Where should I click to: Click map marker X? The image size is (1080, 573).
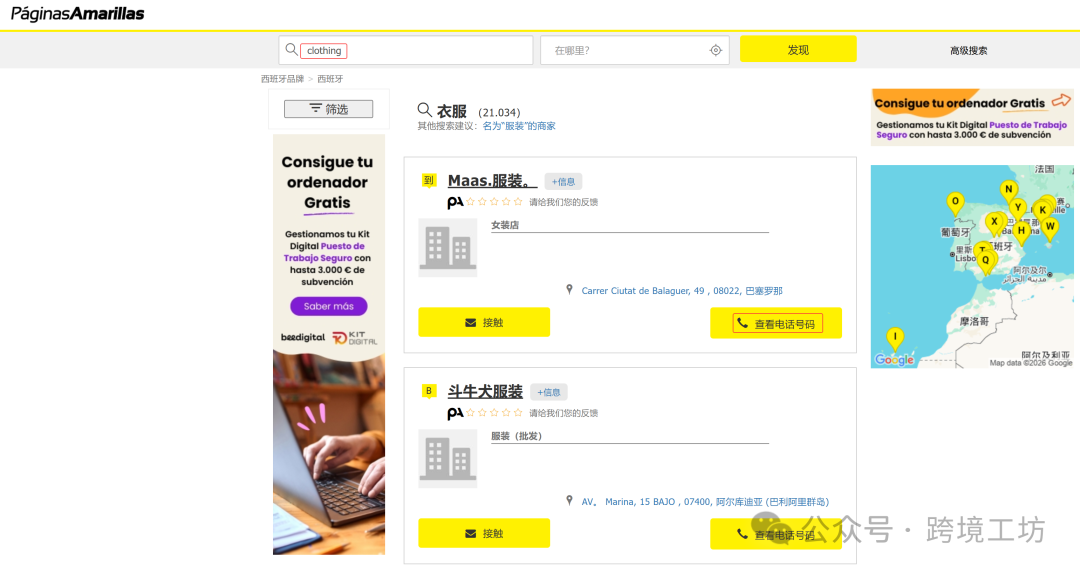pos(994,222)
